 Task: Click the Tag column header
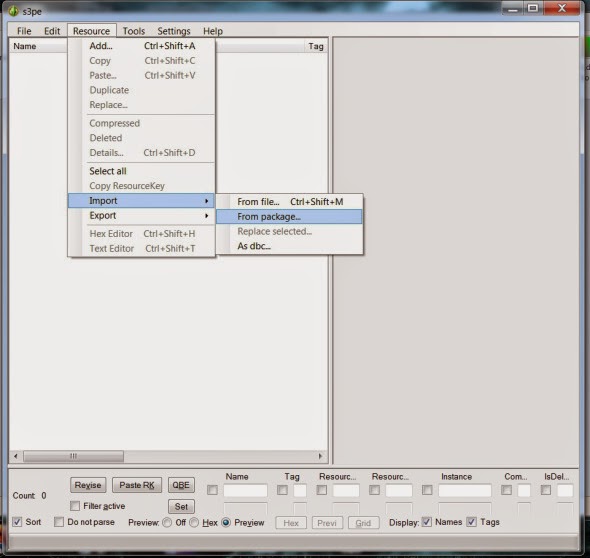(316, 46)
